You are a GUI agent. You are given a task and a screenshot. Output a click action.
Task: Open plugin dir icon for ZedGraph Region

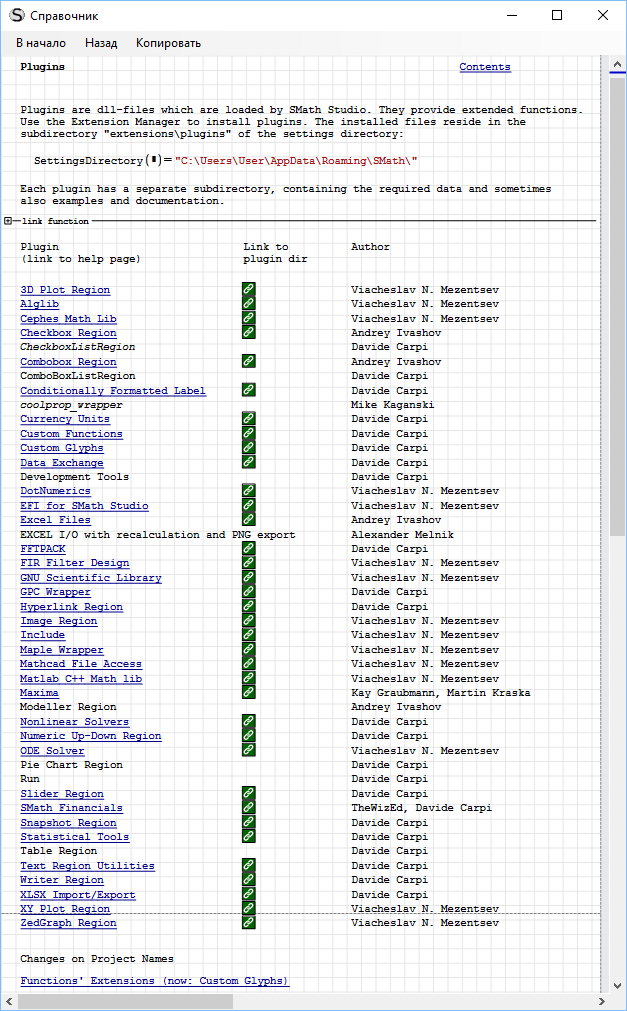coord(248,923)
